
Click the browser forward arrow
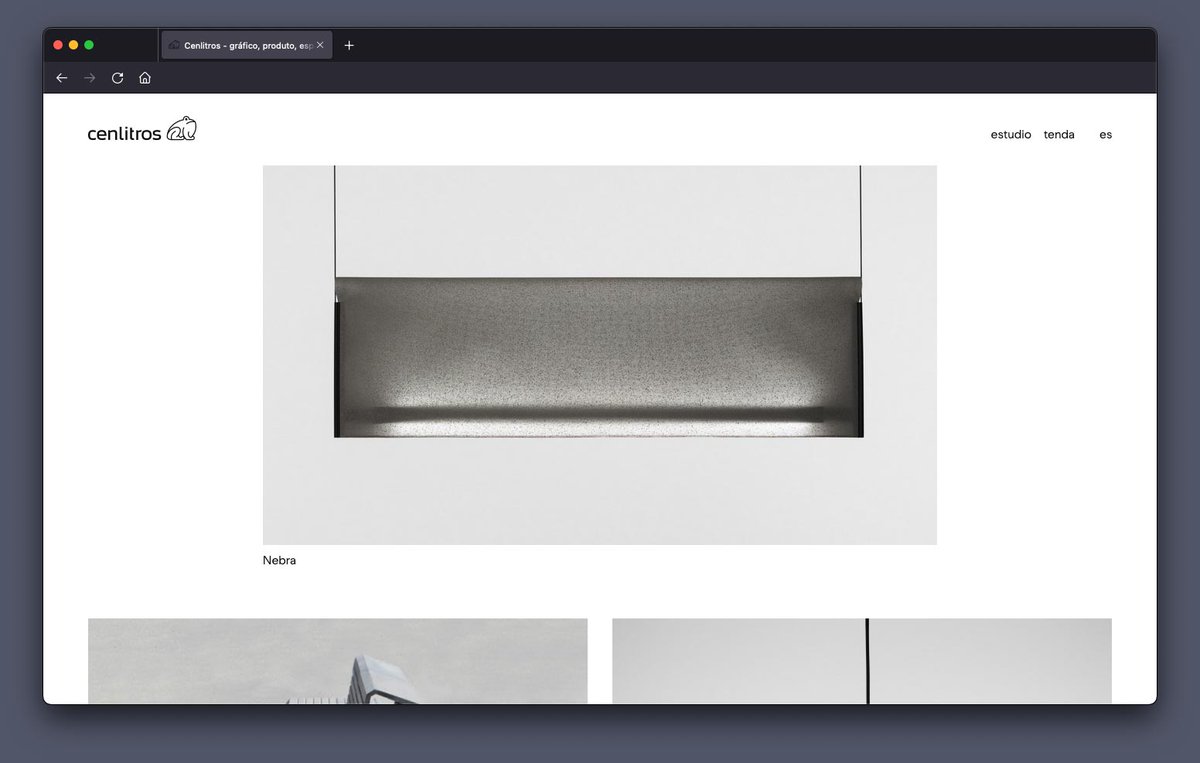tap(90, 78)
